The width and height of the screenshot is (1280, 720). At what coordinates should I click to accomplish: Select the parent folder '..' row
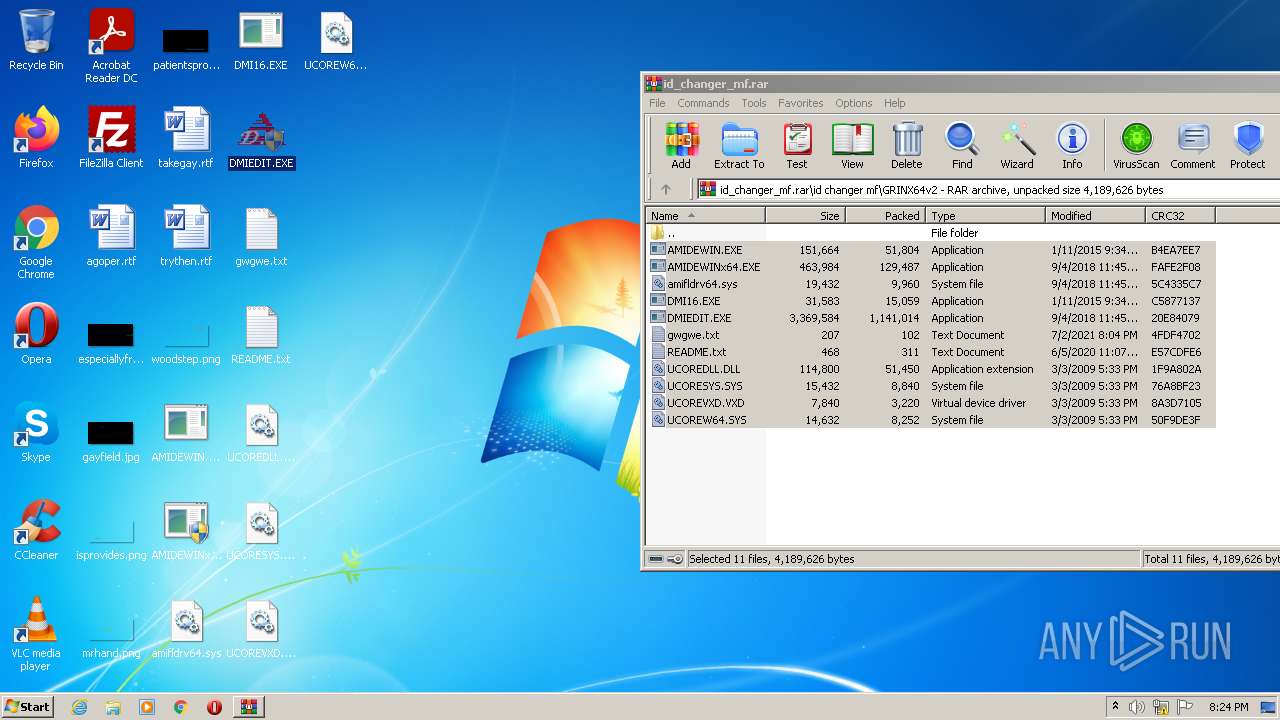[x=930, y=233]
